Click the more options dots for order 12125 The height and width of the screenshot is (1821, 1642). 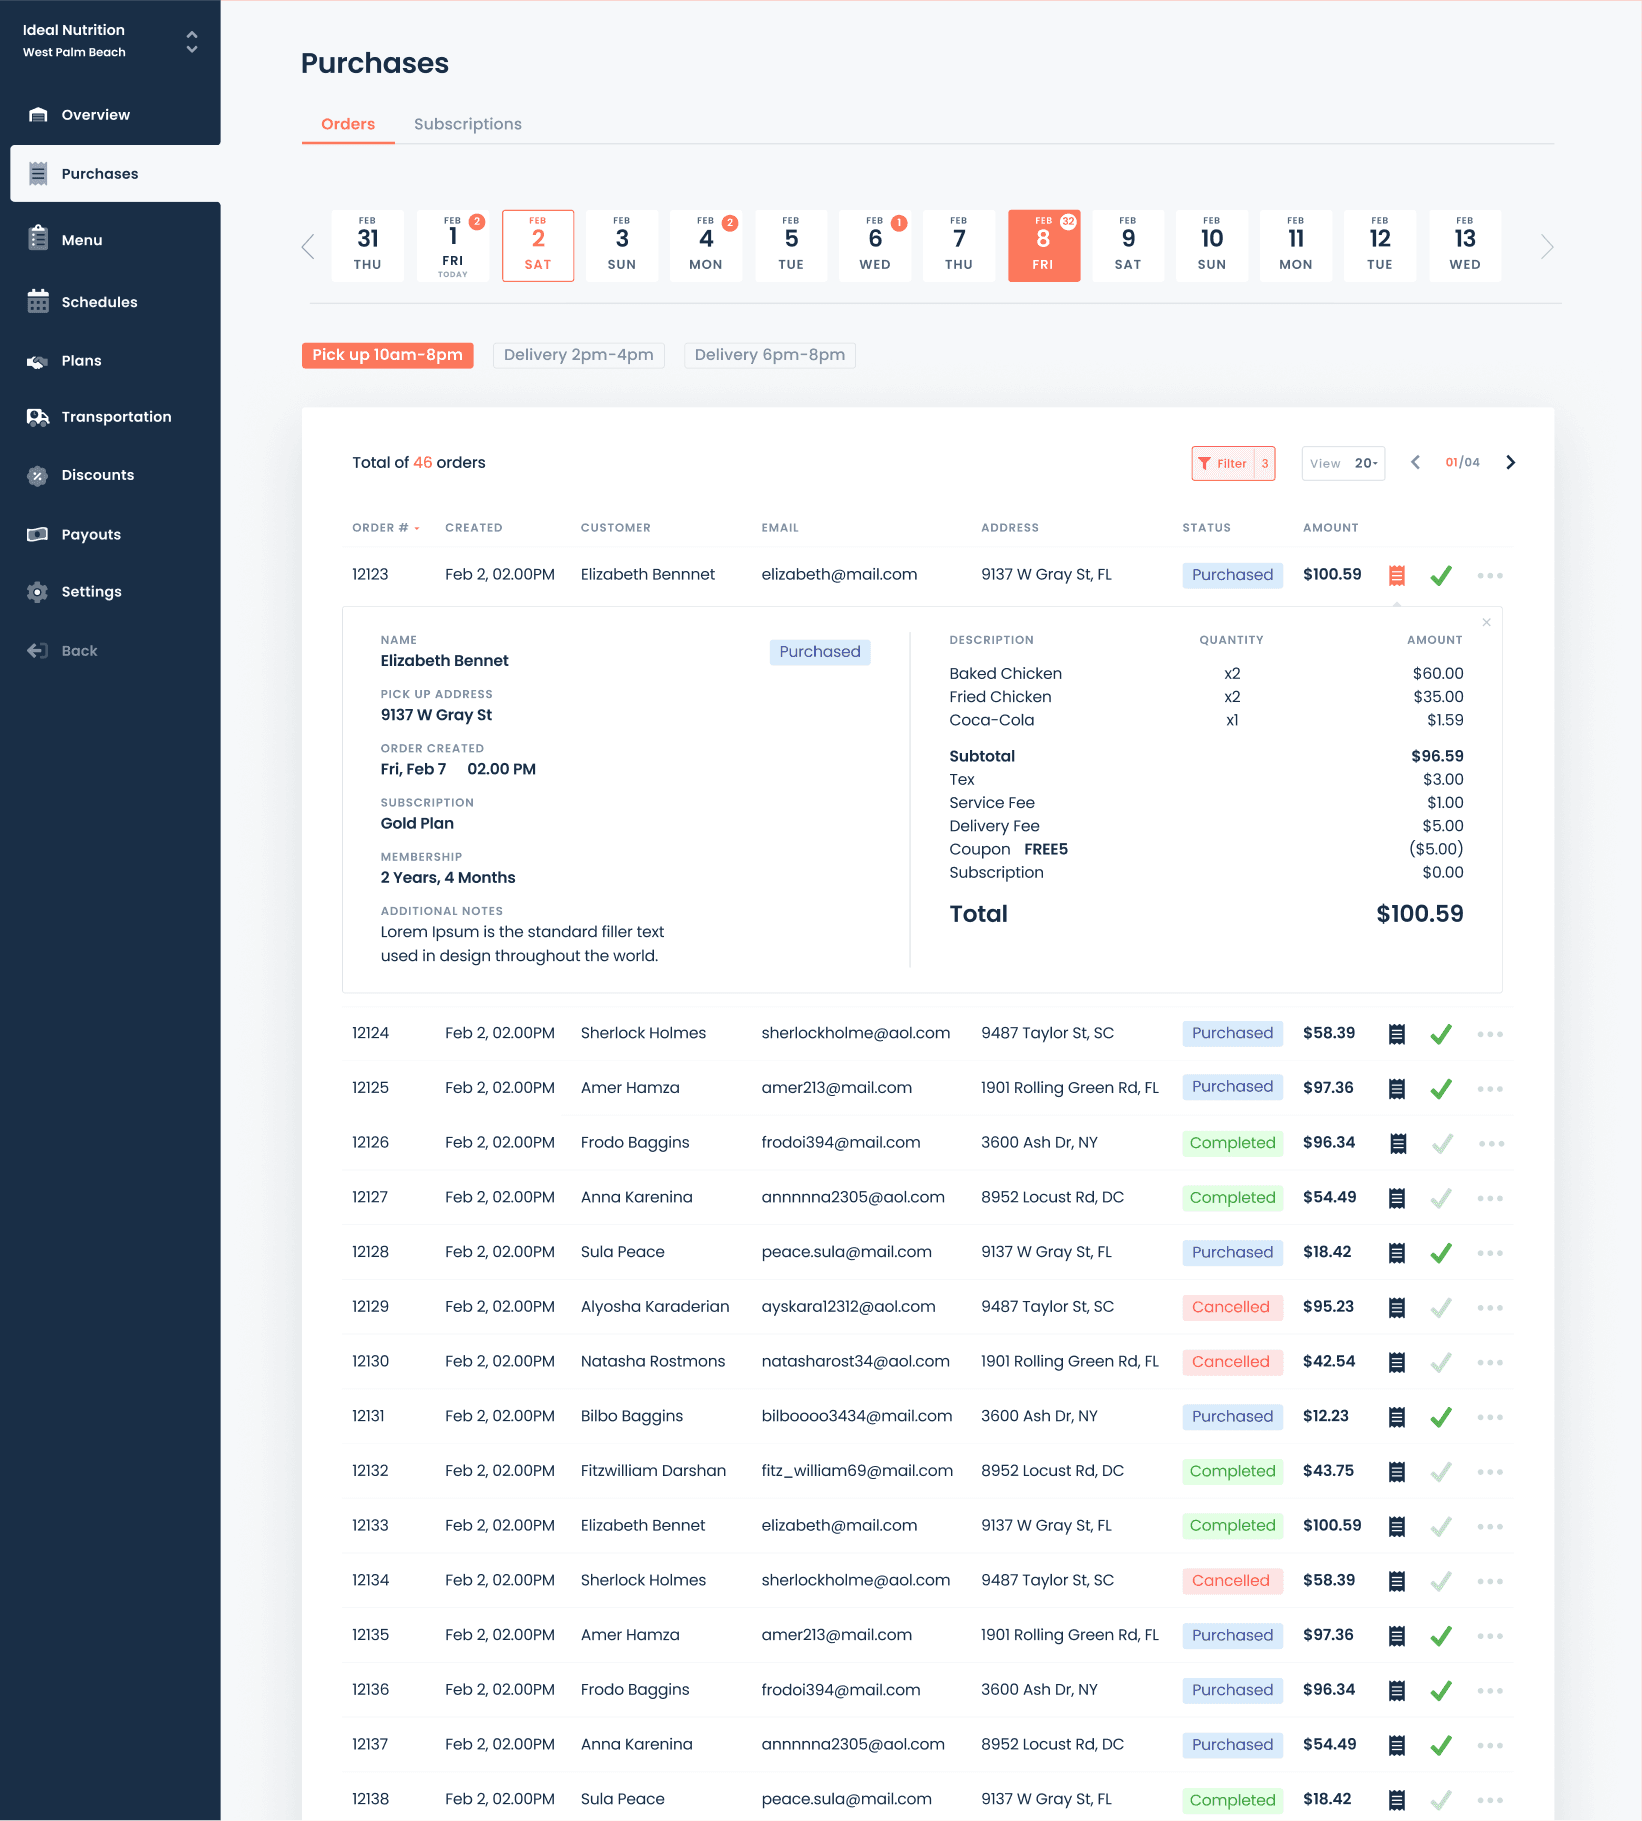click(1490, 1089)
